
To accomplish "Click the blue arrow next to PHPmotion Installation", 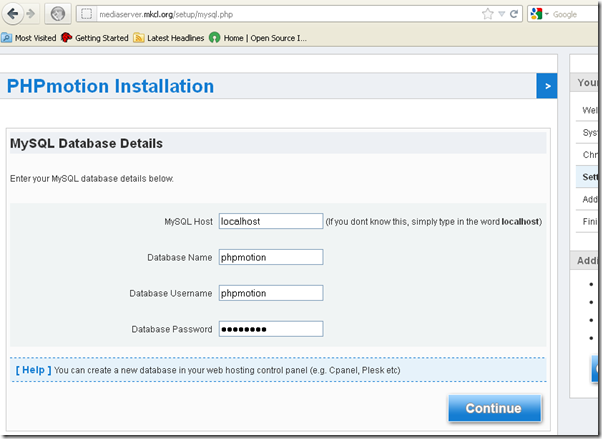I will (x=547, y=86).
